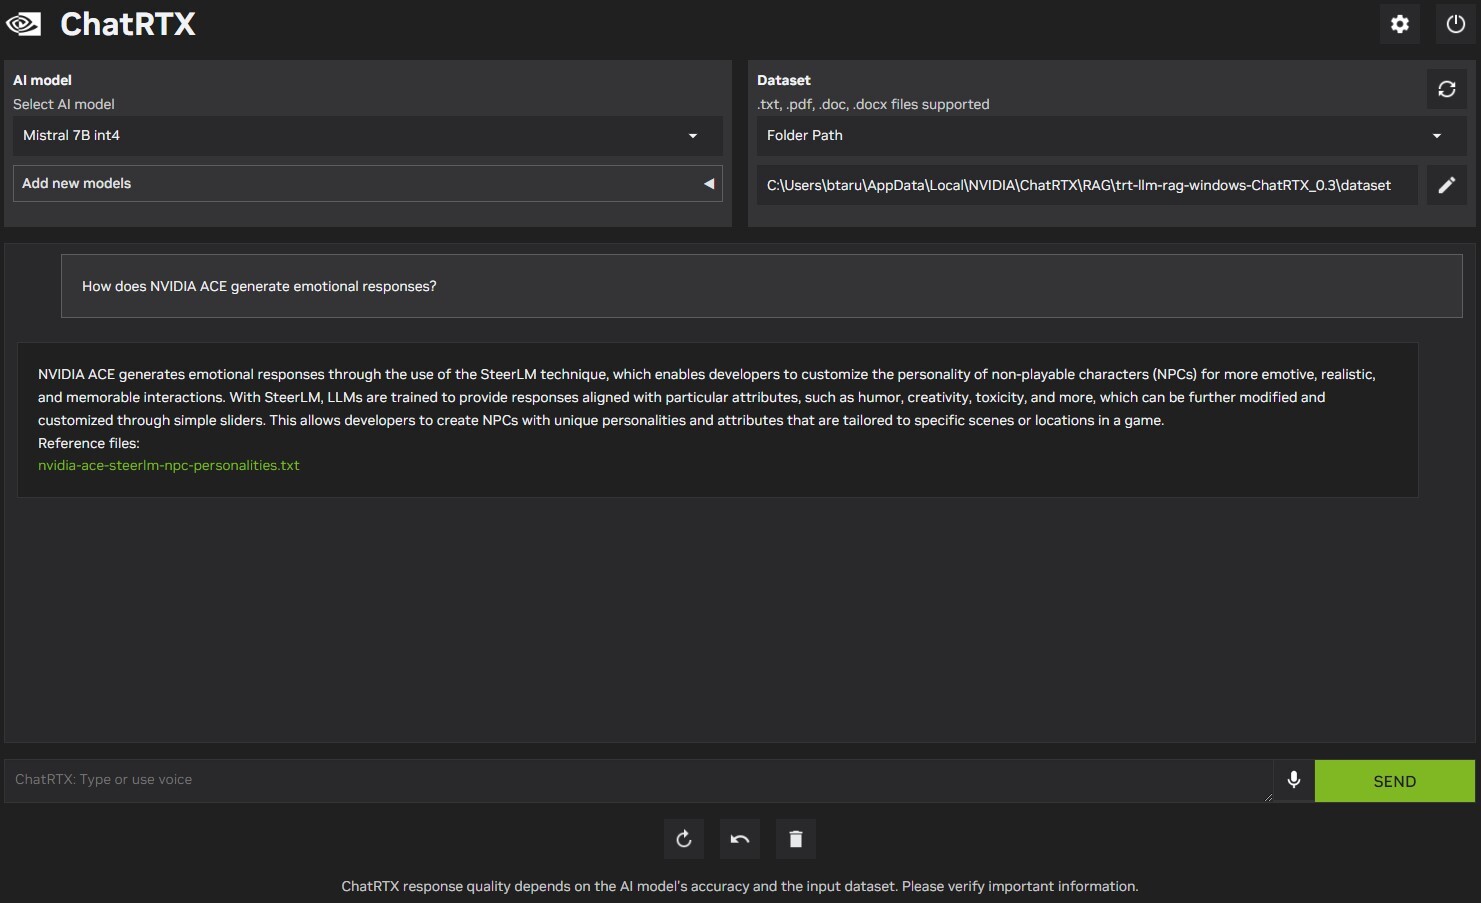Click the 'Reference files:' text
The height and width of the screenshot is (903, 1481).
(89, 443)
